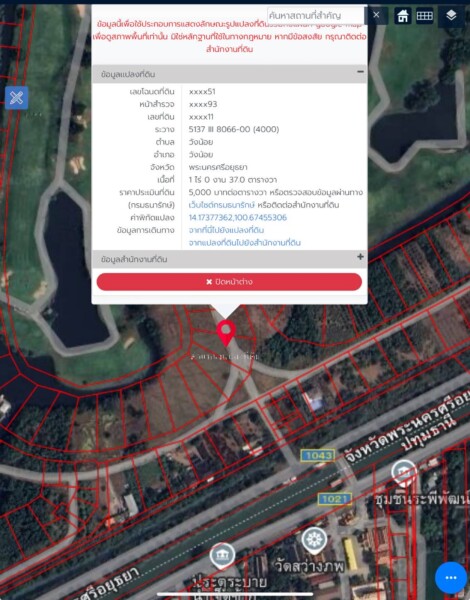The width and height of the screenshot is (470, 600).
Task: Click the ปิดหน้าต่าง red button
Action: coord(229,282)
